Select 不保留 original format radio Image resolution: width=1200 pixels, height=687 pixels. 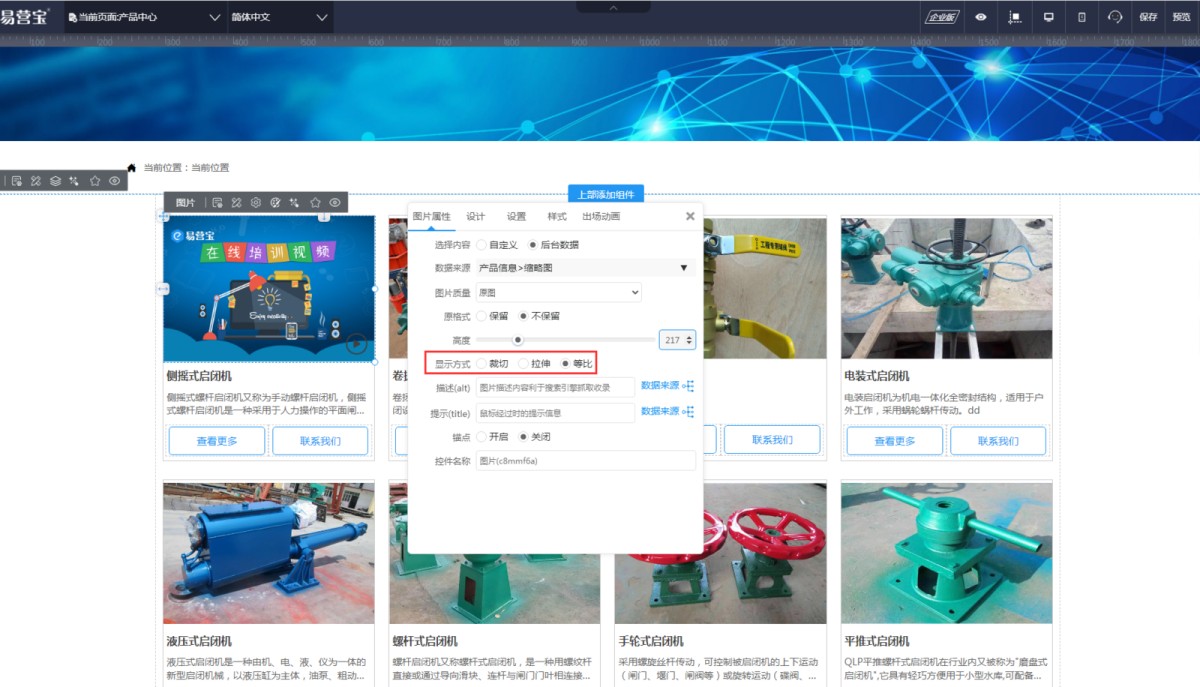point(523,316)
